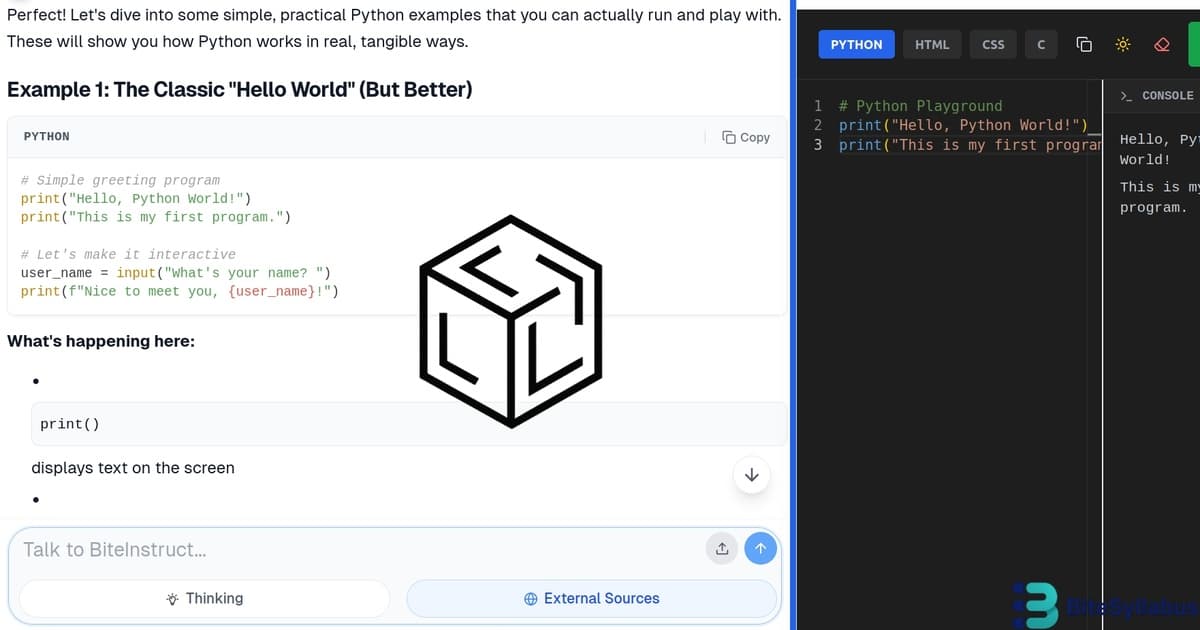Open the C language tab
This screenshot has width=1200, height=630.
click(1040, 44)
